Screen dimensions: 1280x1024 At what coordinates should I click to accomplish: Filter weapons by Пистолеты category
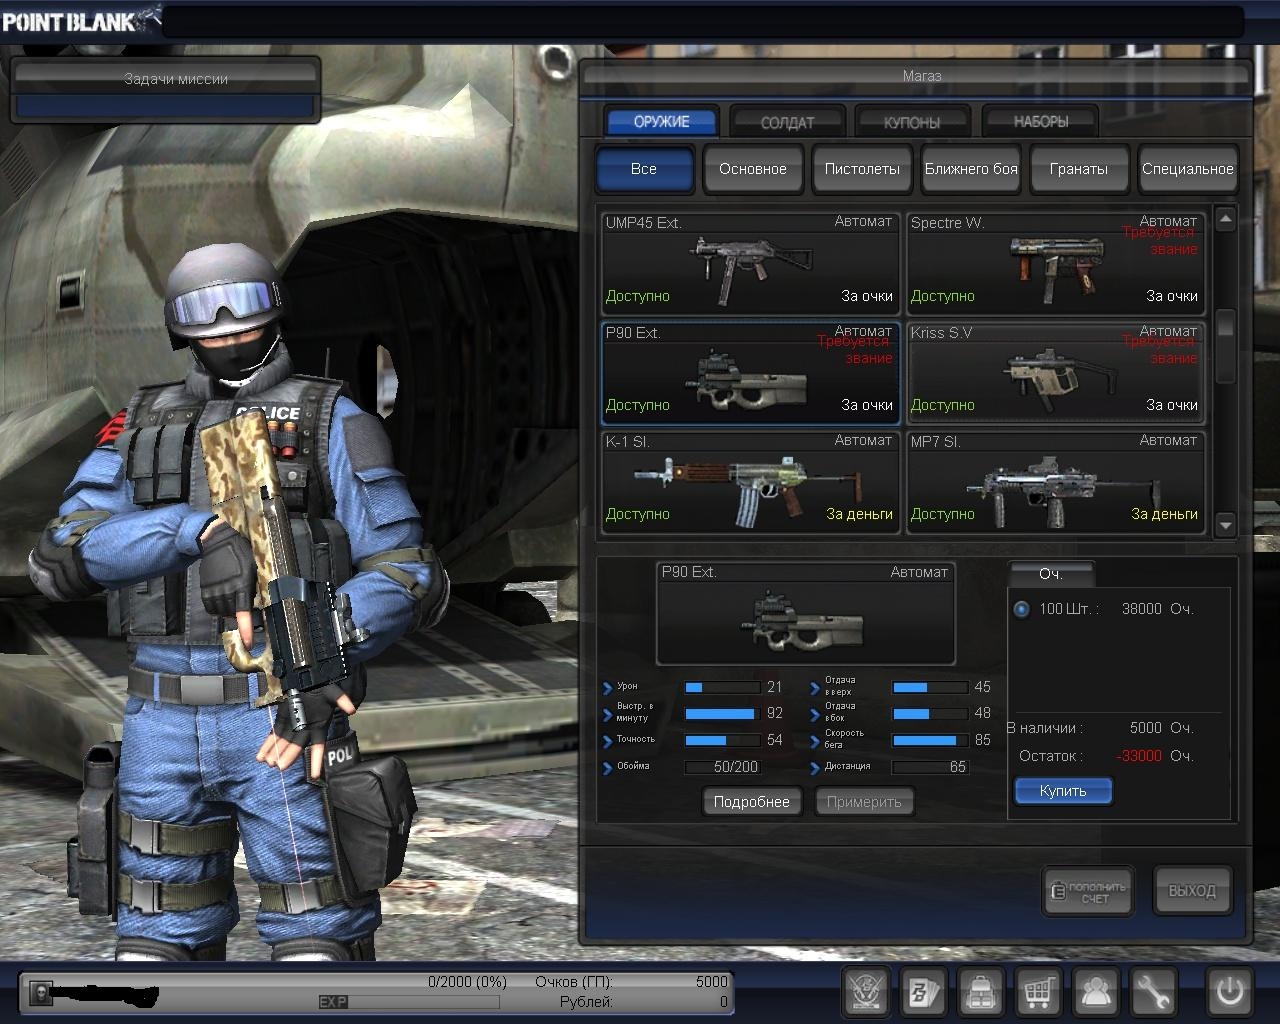coord(862,169)
